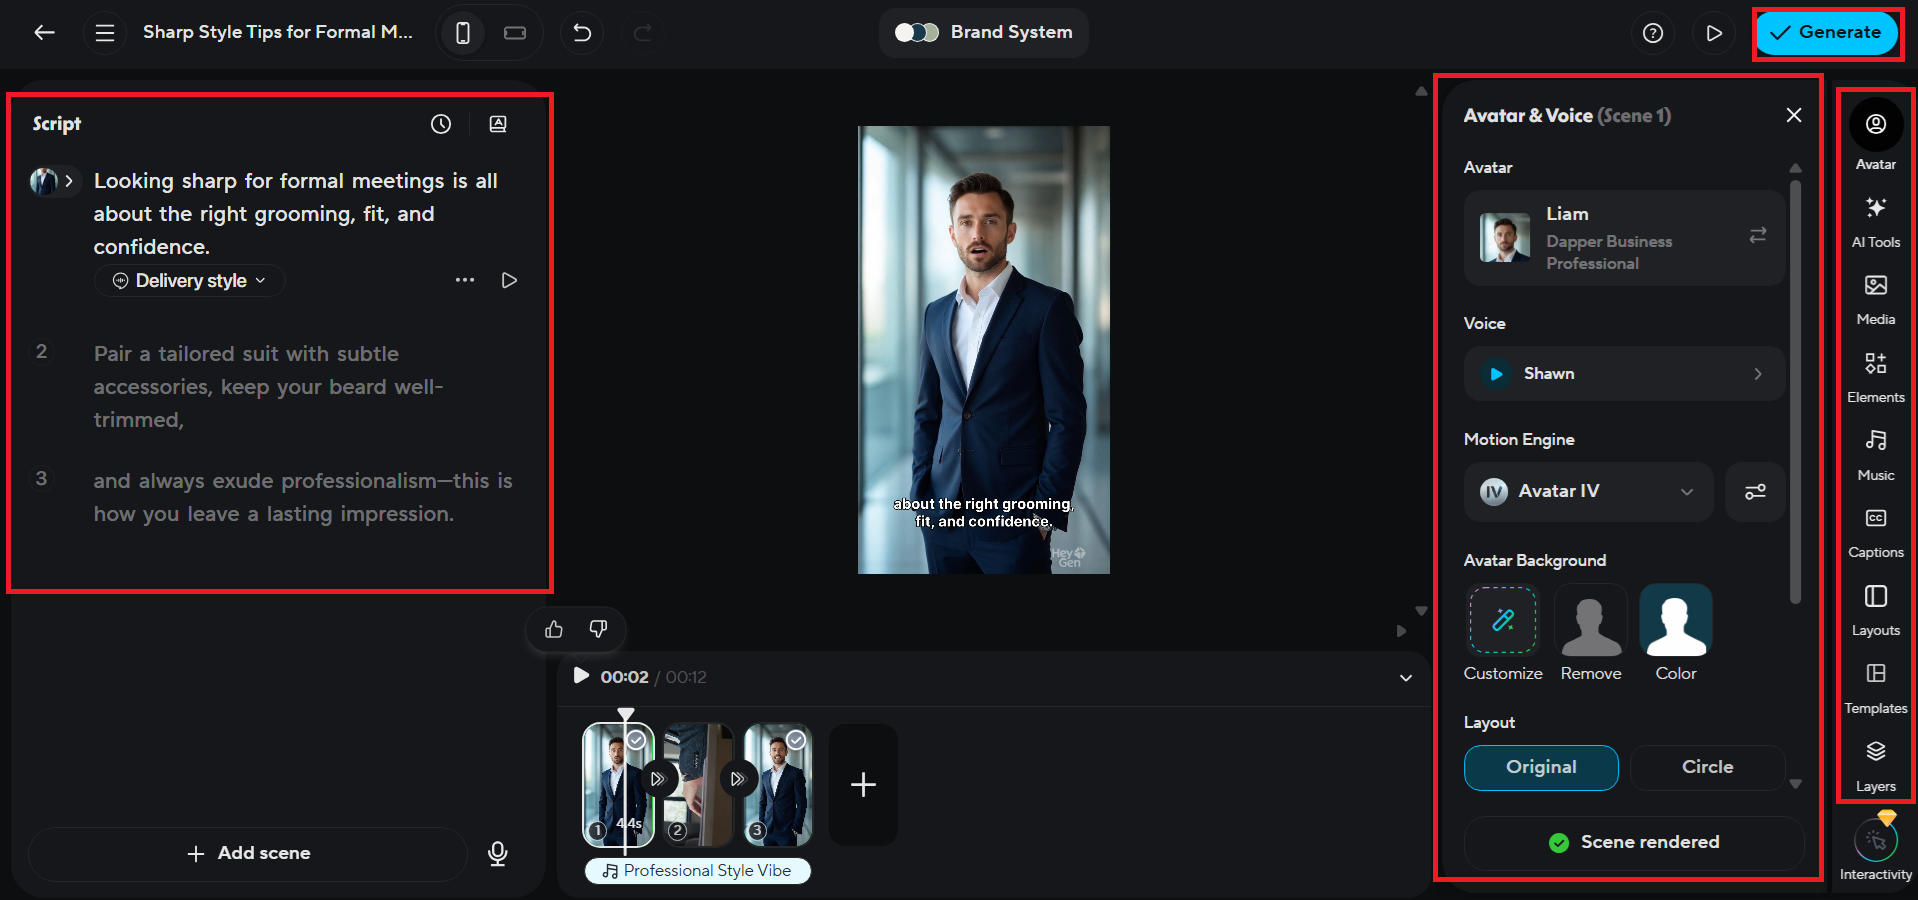Open the Layers sidebar tab
Screen dimensions: 1918x900
coord(1876,766)
